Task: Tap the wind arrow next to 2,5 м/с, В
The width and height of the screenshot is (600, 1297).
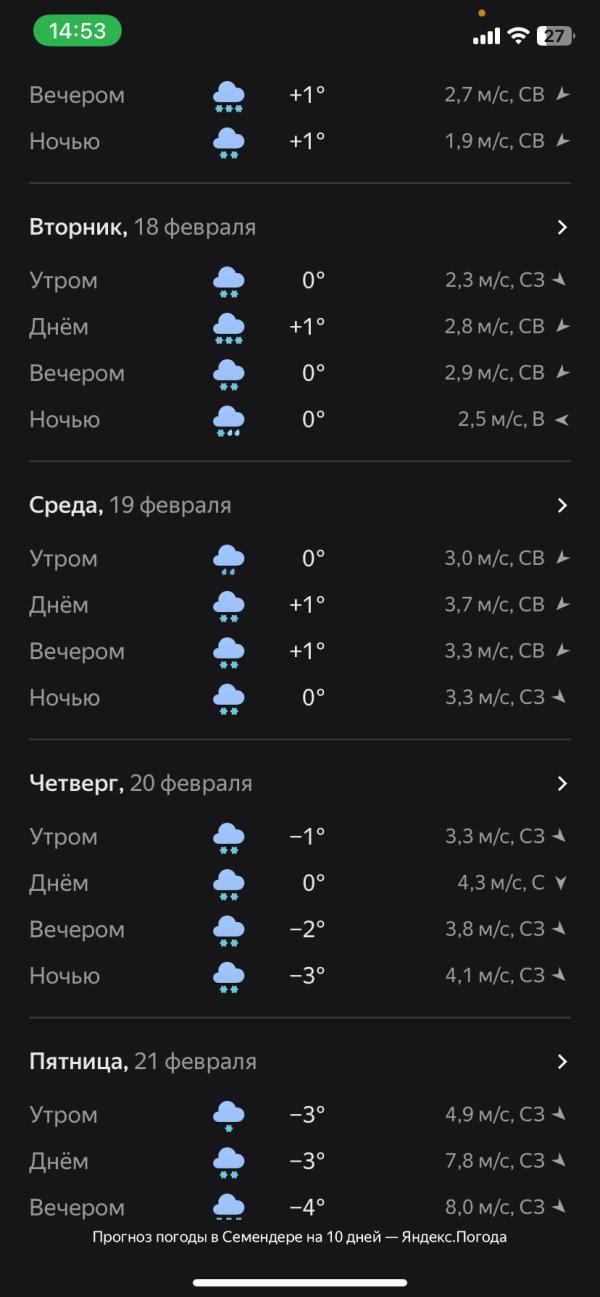Action: [x=561, y=420]
